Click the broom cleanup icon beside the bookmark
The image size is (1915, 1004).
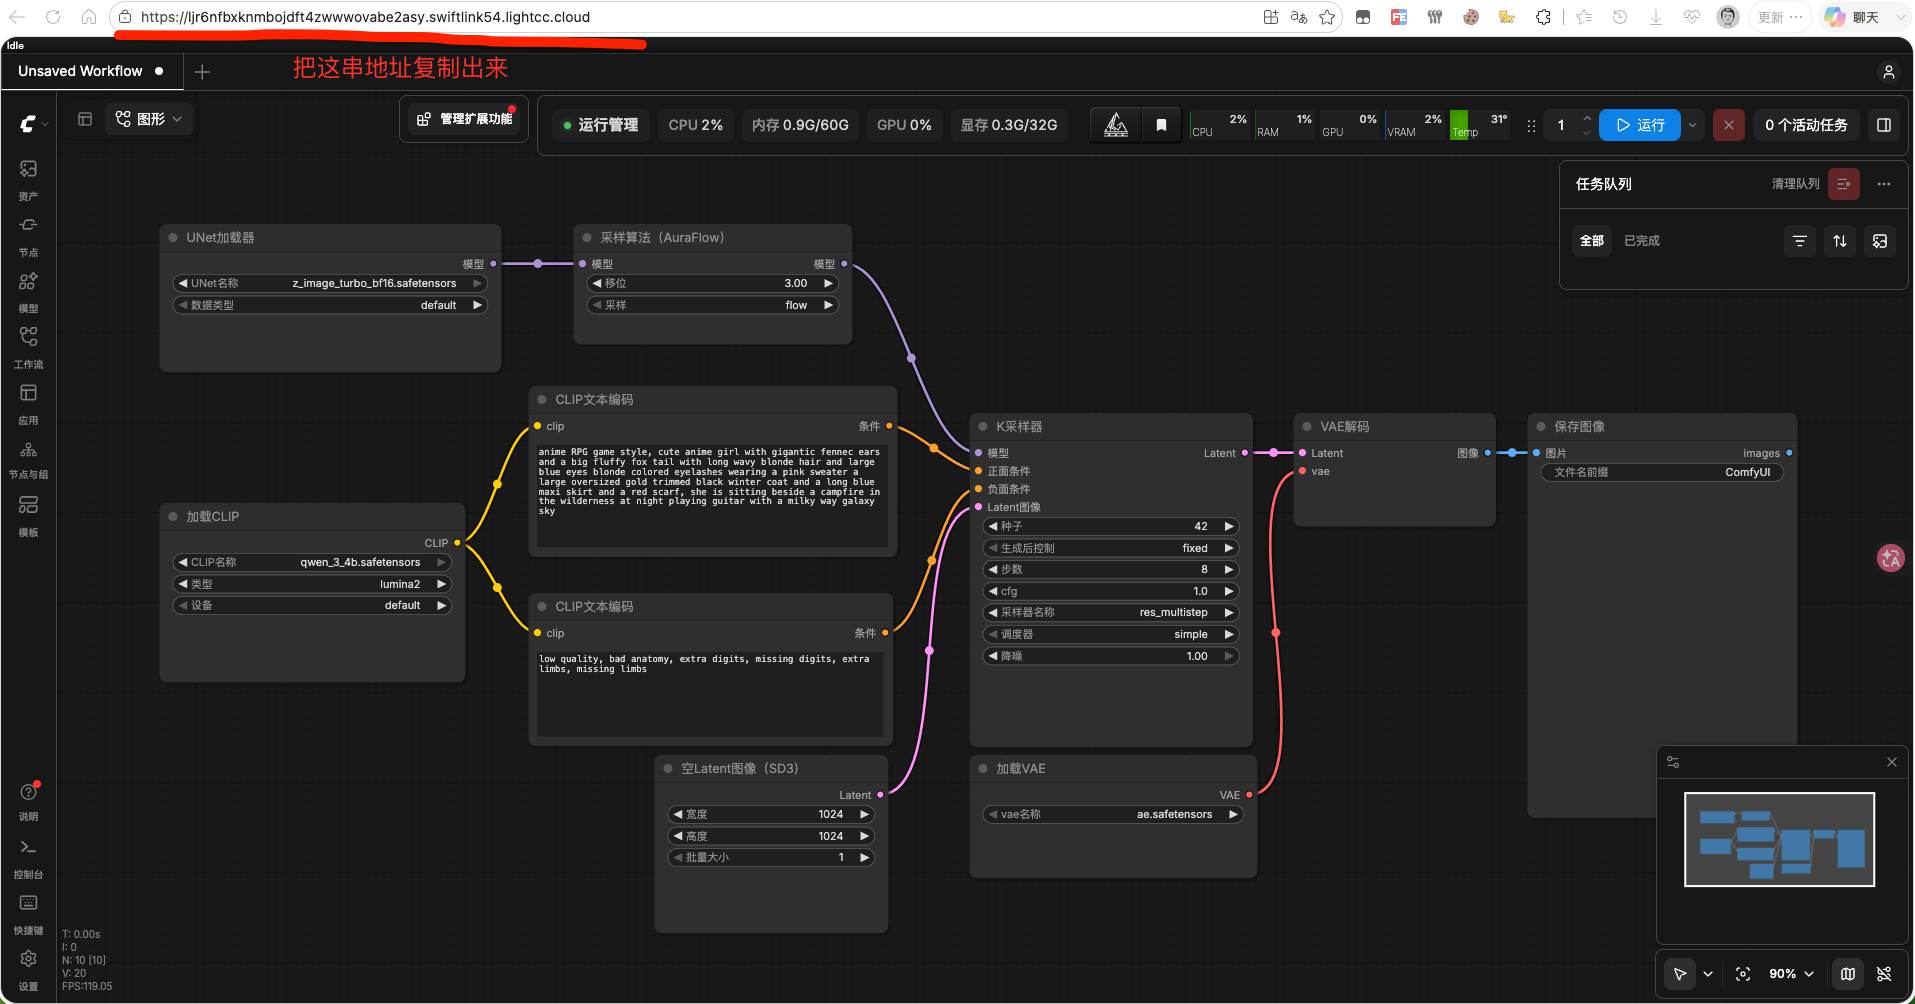point(1116,125)
